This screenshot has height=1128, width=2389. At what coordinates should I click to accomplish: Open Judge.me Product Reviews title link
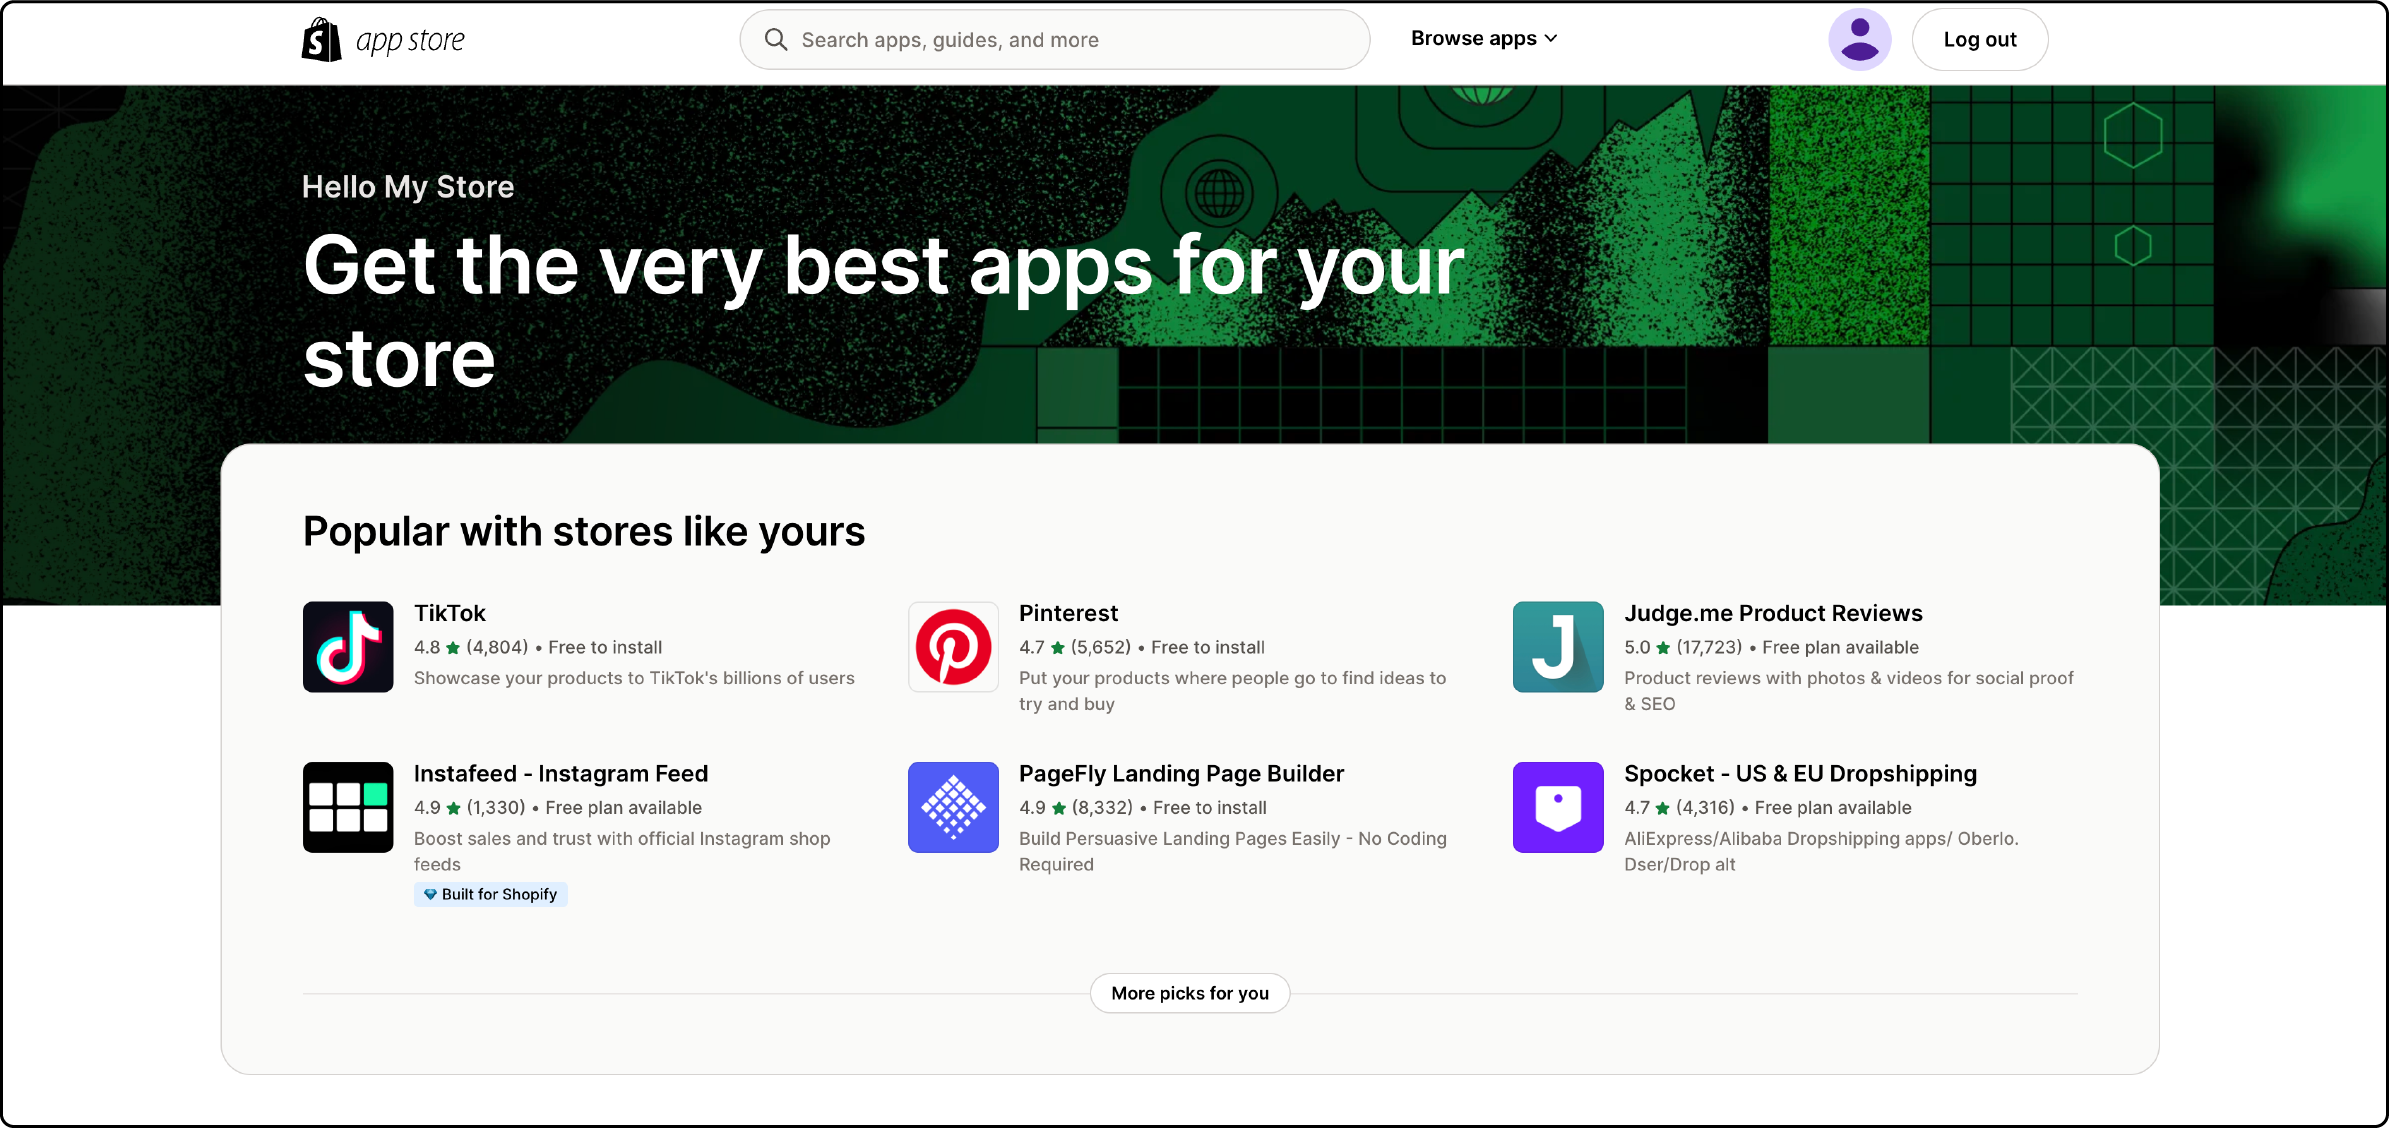tap(1773, 613)
